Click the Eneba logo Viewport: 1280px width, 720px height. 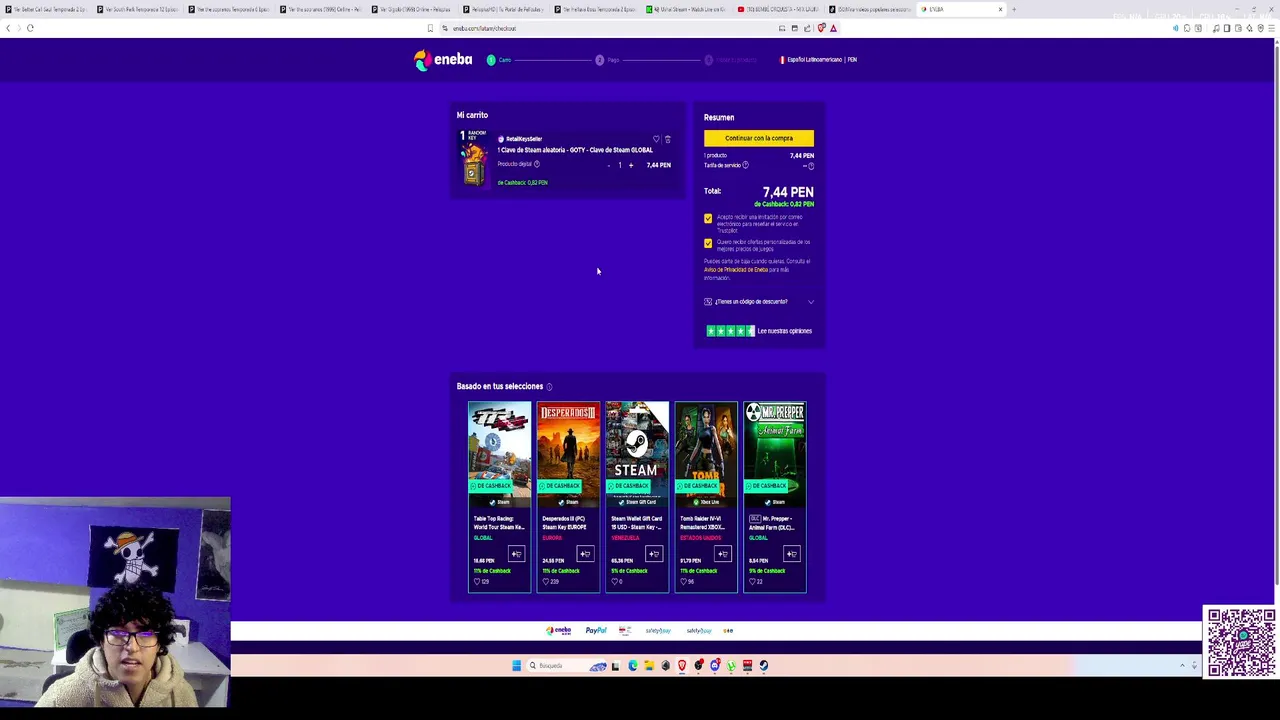[443, 60]
